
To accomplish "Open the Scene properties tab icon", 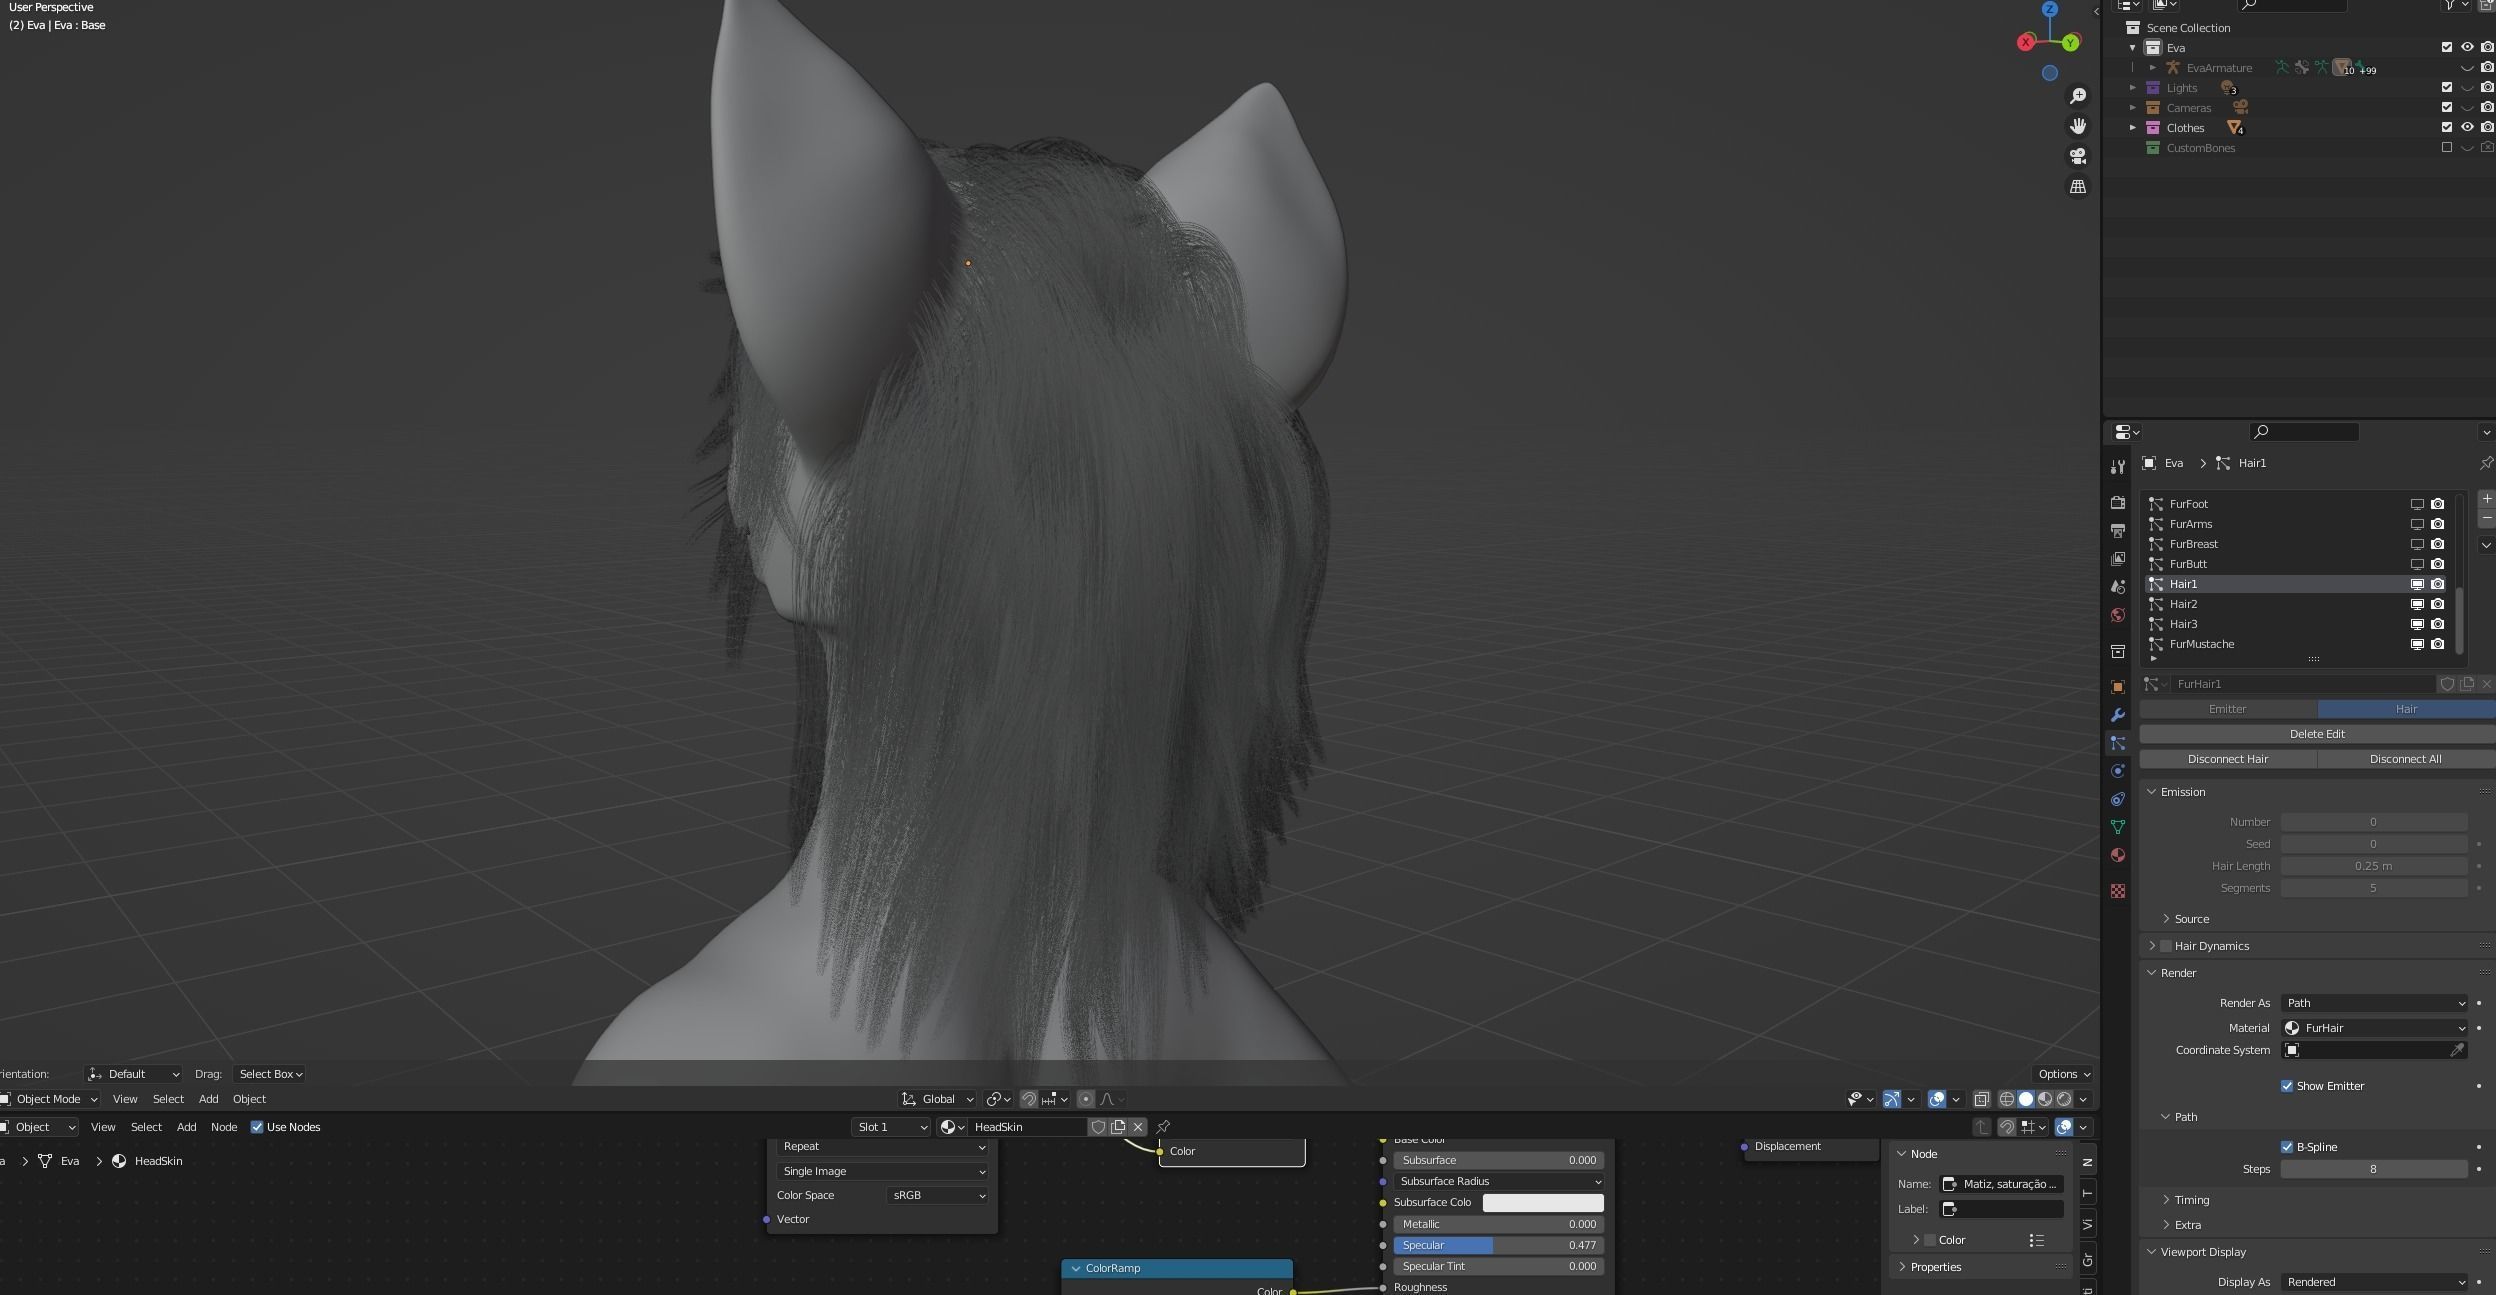I will 2117,587.
